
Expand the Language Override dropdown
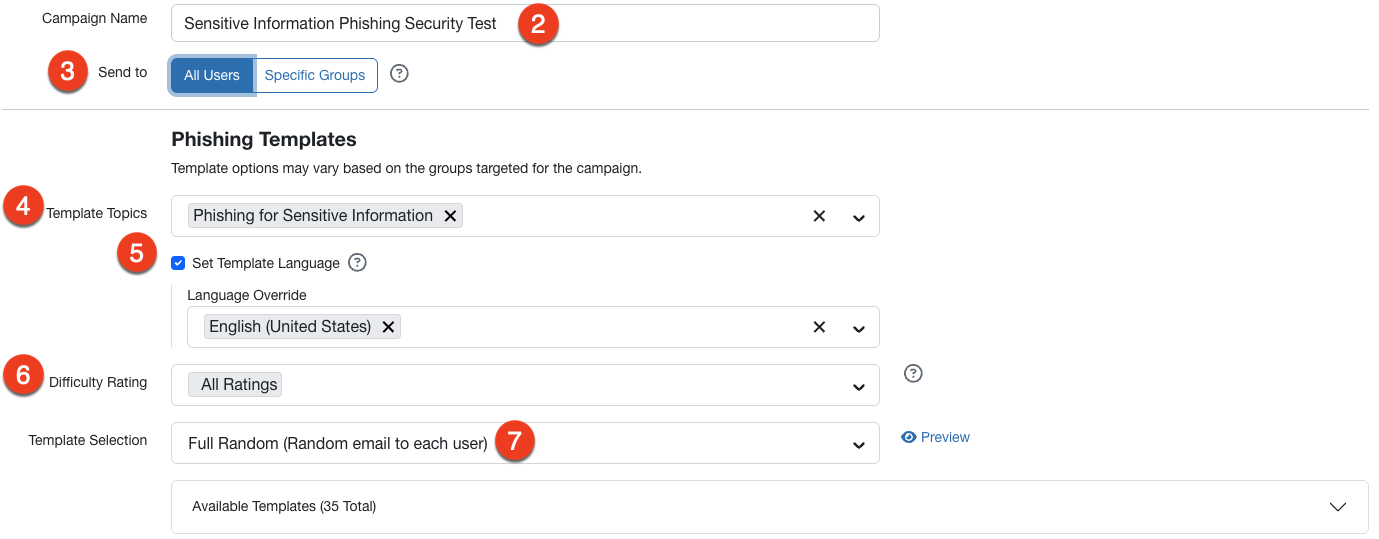pyautogui.click(x=858, y=328)
